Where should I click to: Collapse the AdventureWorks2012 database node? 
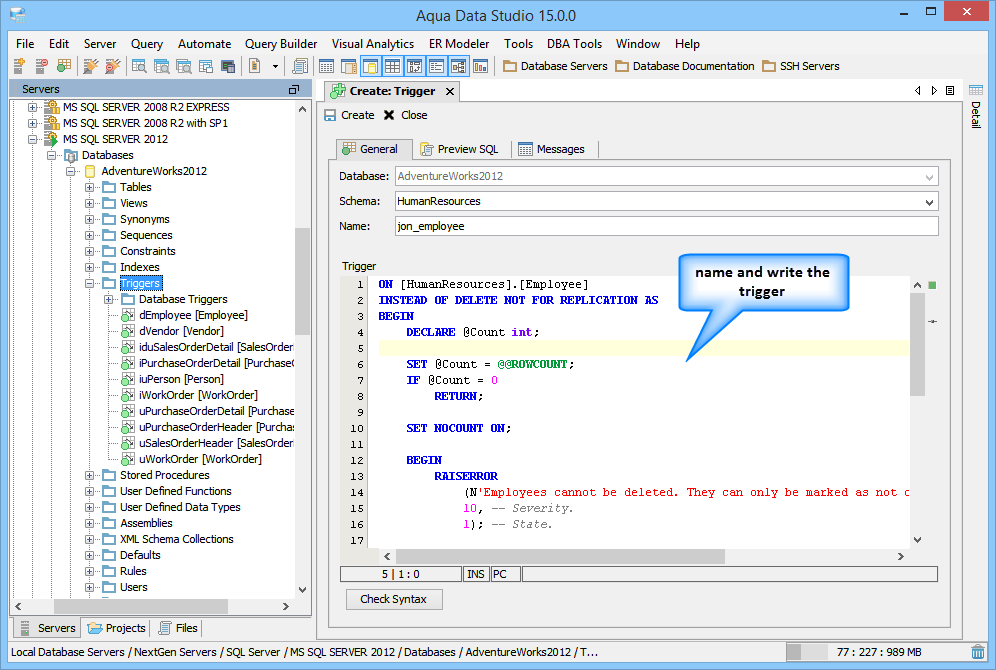pos(70,171)
